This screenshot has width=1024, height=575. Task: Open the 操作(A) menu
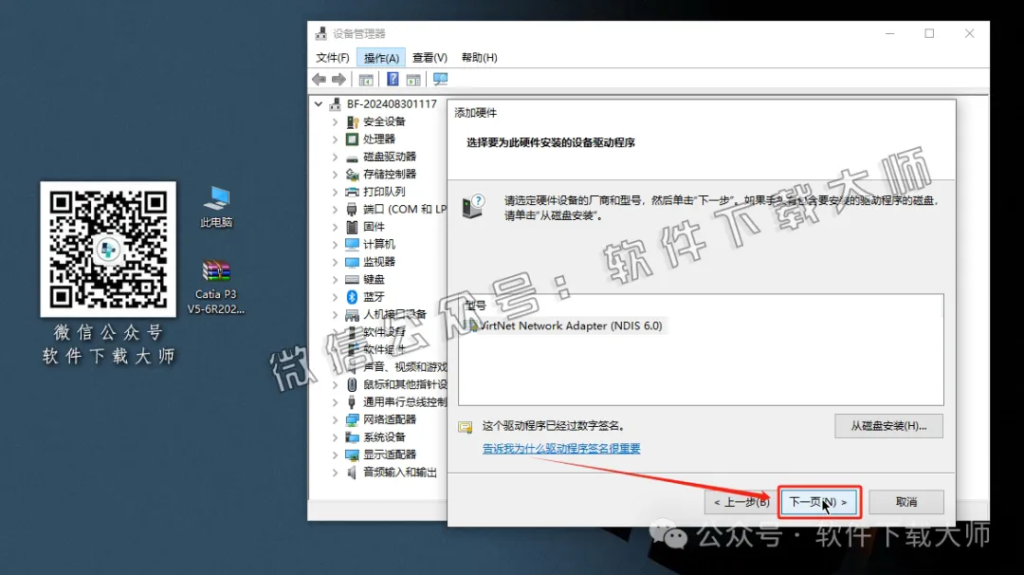(x=381, y=58)
